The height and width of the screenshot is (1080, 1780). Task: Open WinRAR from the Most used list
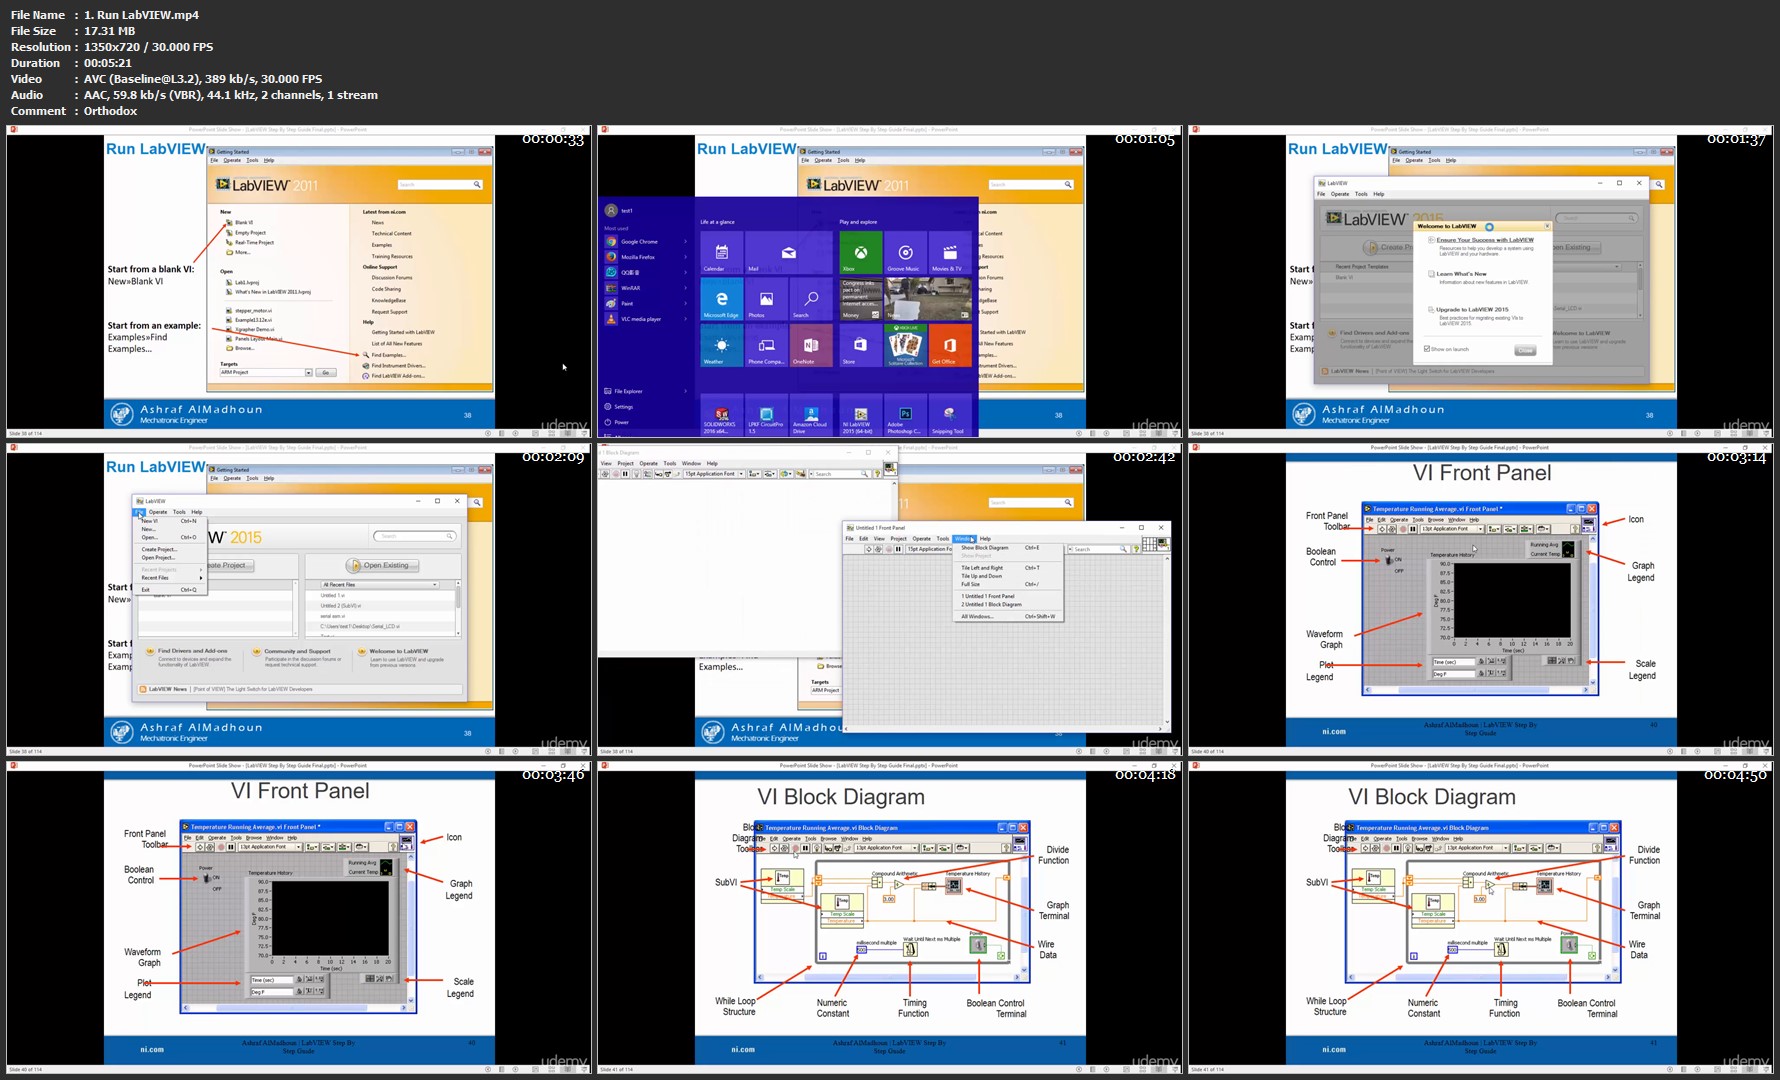[645, 288]
